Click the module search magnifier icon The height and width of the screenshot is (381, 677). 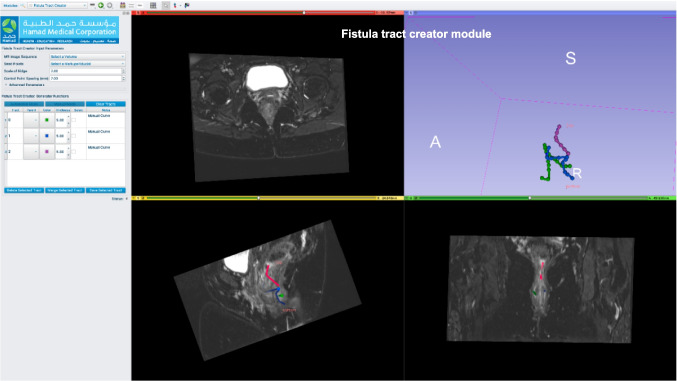coord(22,6)
